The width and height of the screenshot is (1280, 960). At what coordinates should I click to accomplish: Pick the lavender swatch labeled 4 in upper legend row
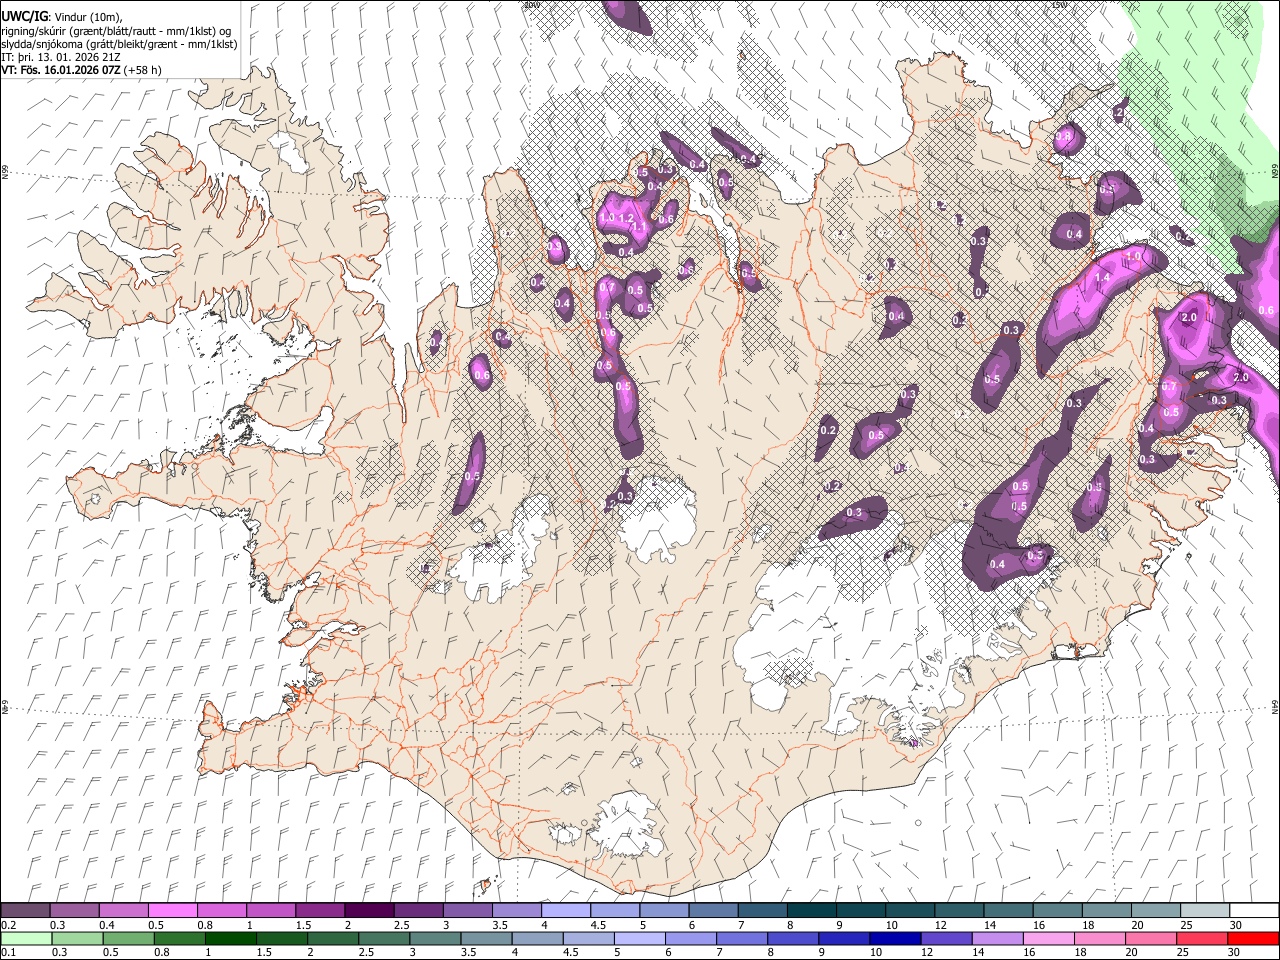pos(566,910)
